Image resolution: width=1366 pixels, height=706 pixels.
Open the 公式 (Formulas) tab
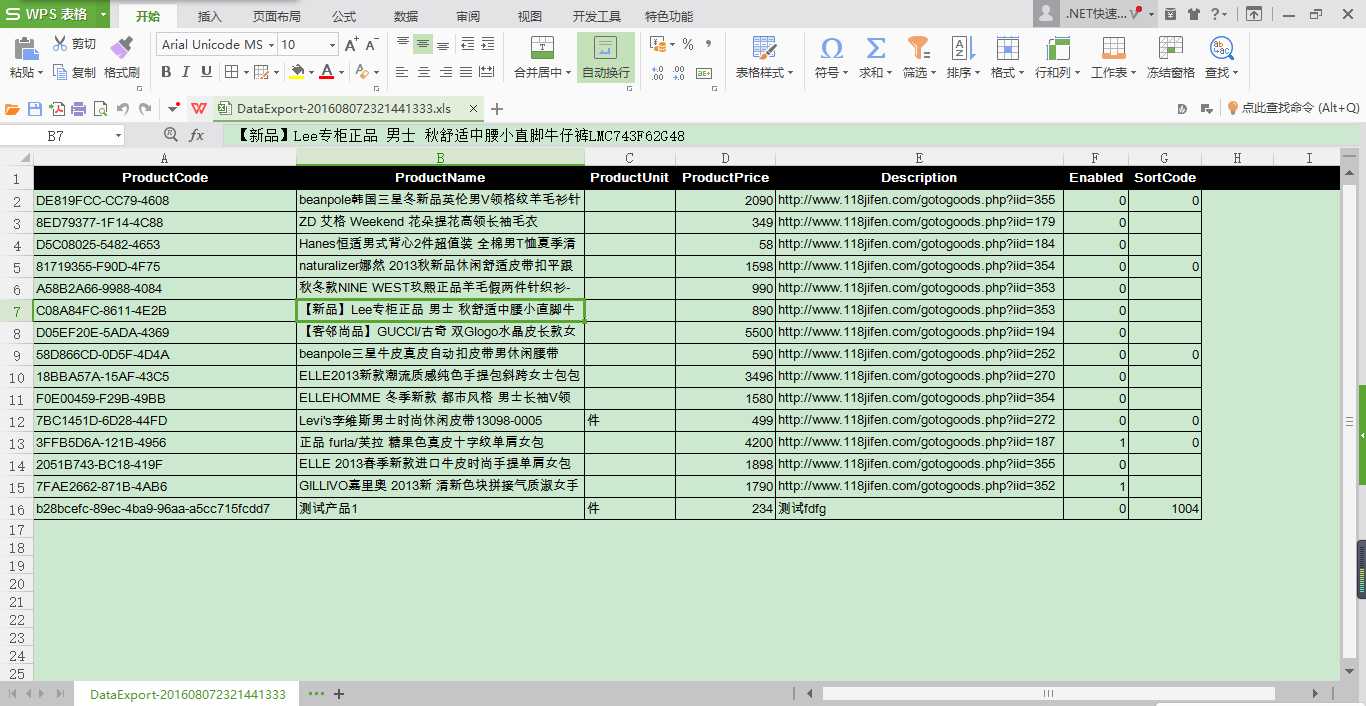(x=344, y=17)
